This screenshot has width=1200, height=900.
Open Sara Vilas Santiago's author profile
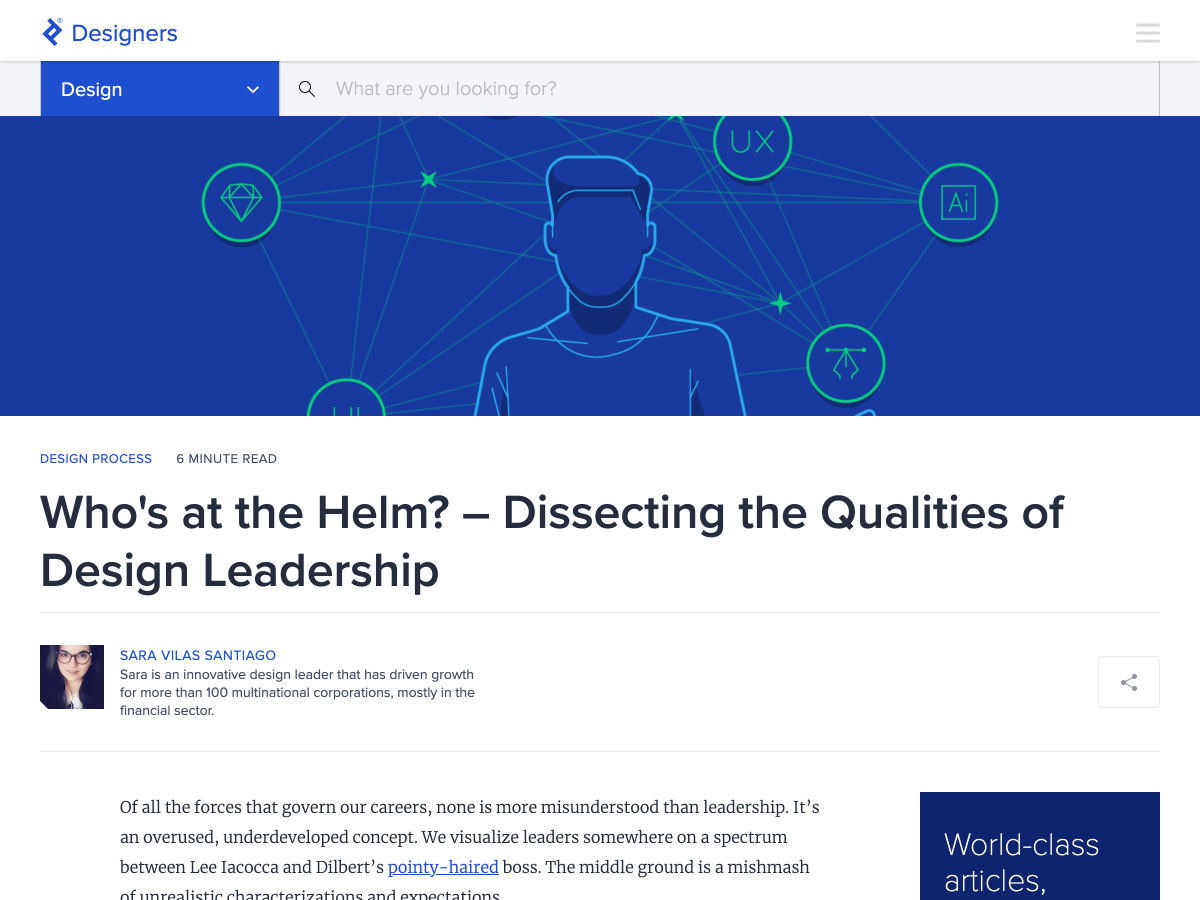198,655
